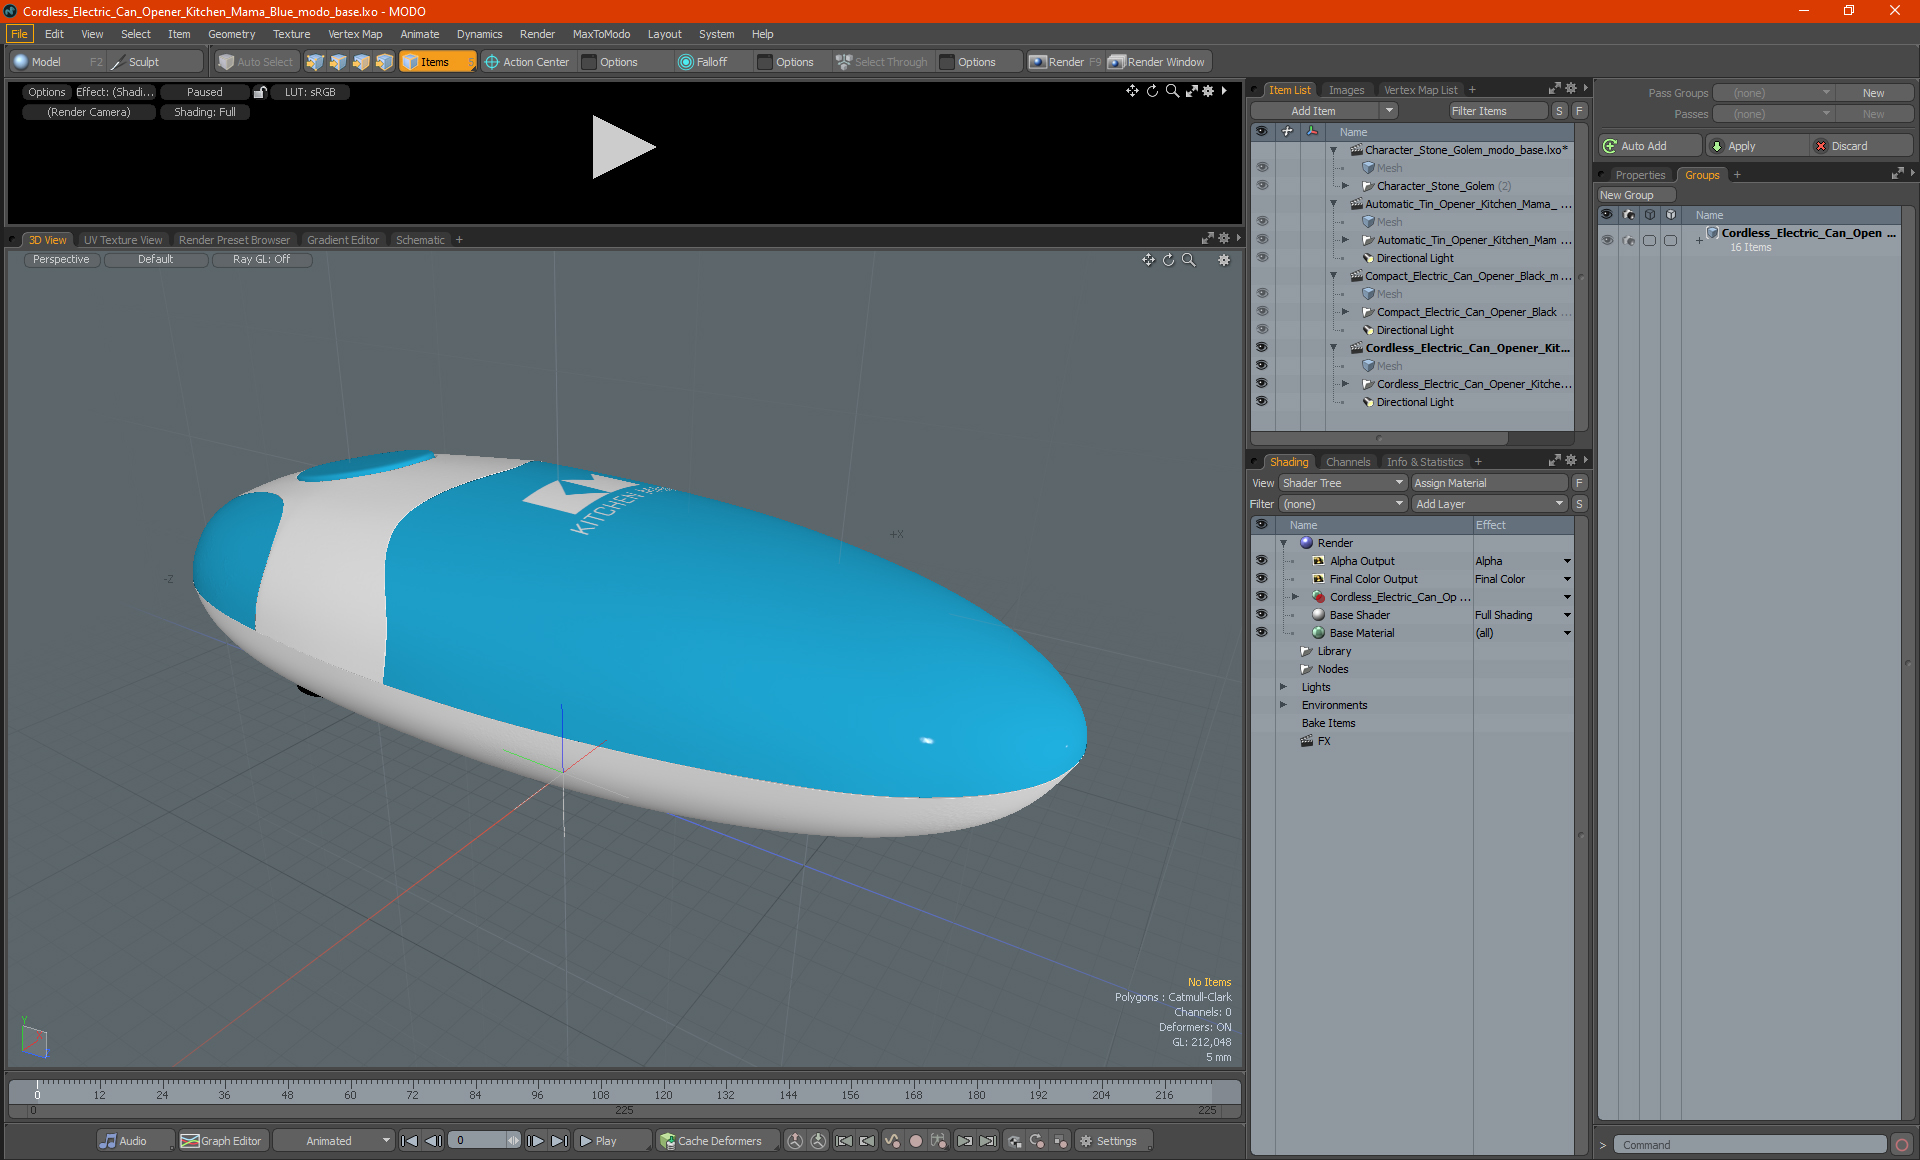Select Edges selection mode icon
The width and height of the screenshot is (1920, 1160).
[338, 62]
